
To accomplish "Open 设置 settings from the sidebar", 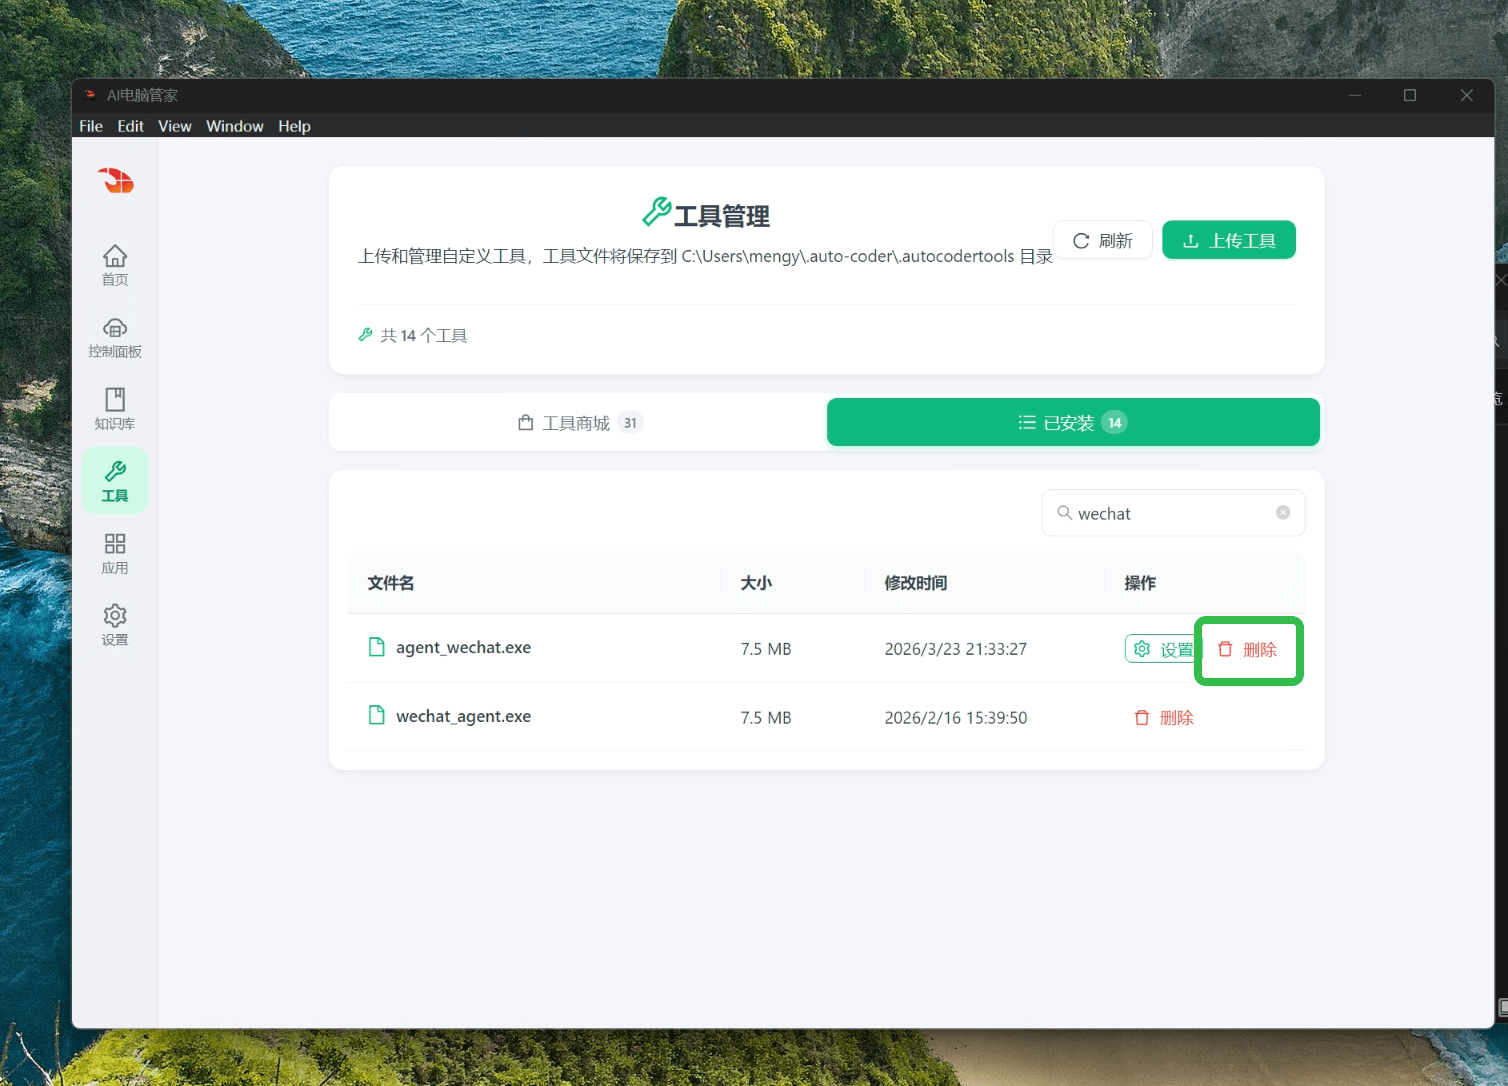I will 114,624.
